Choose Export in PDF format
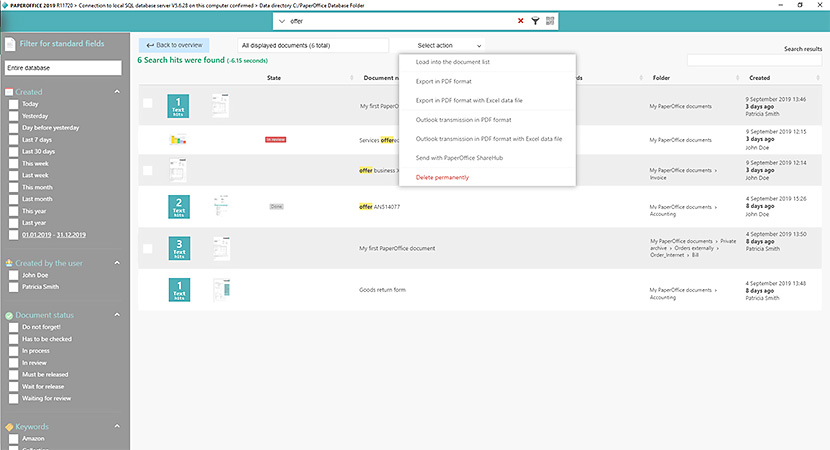The image size is (830, 450). coord(444,82)
